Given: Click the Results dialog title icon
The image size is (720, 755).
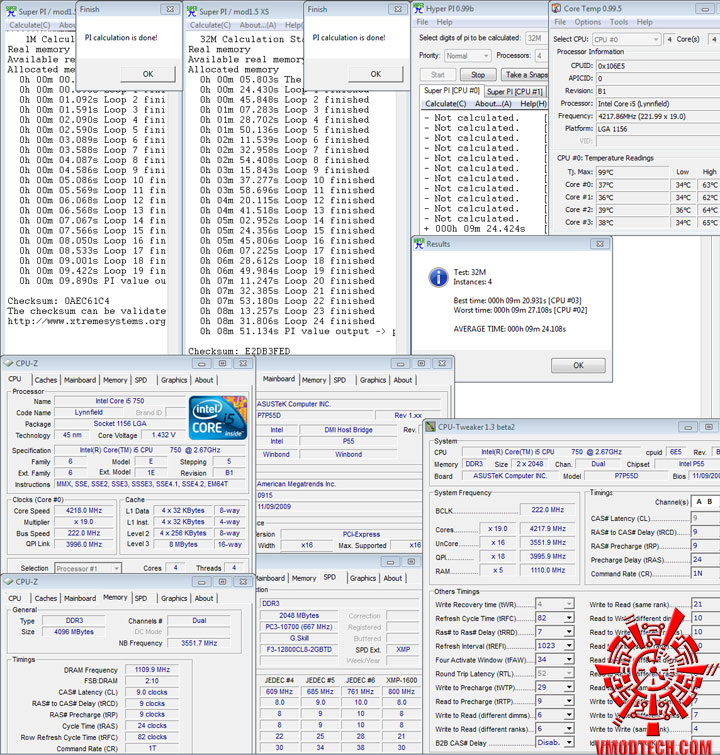Looking at the screenshot, I should [419, 244].
